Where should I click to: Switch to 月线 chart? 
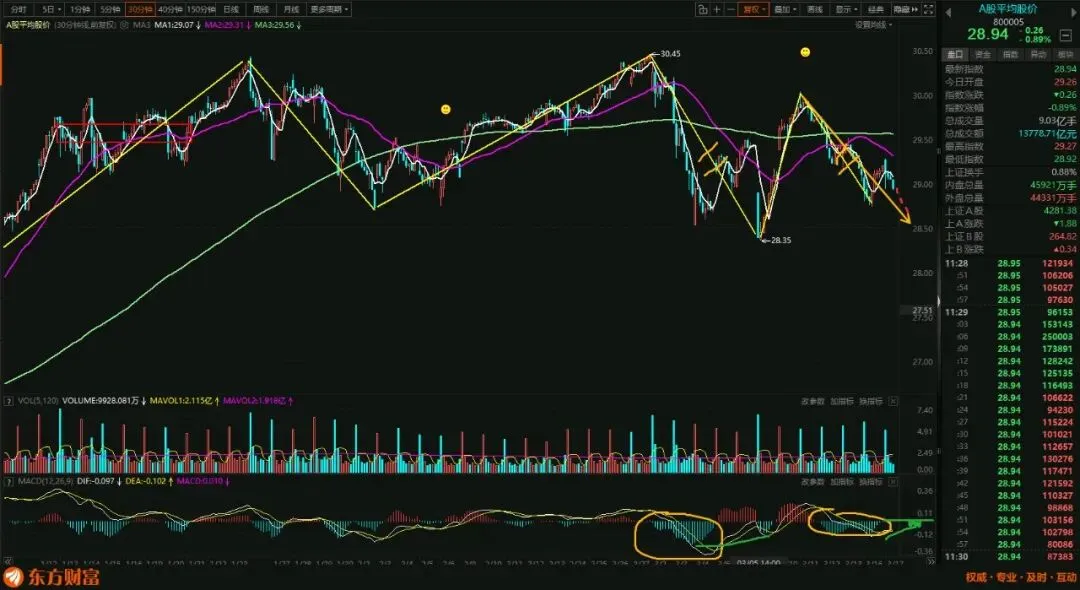click(x=291, y=10)
